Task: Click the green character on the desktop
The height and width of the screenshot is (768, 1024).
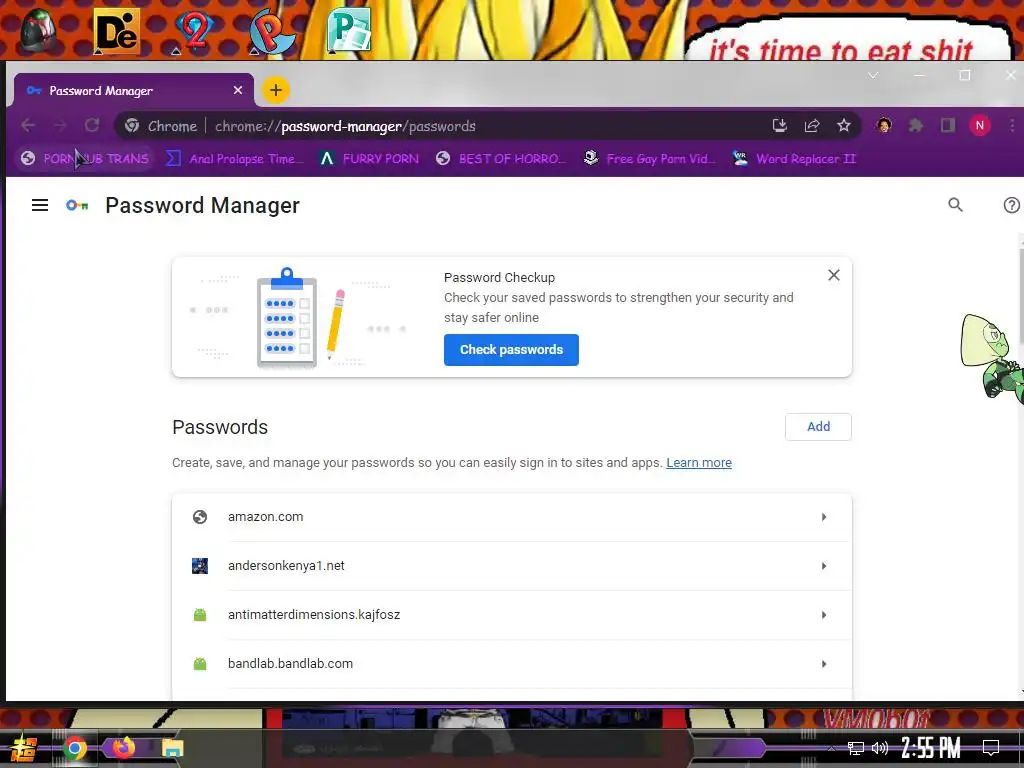Action: point(992,357)
